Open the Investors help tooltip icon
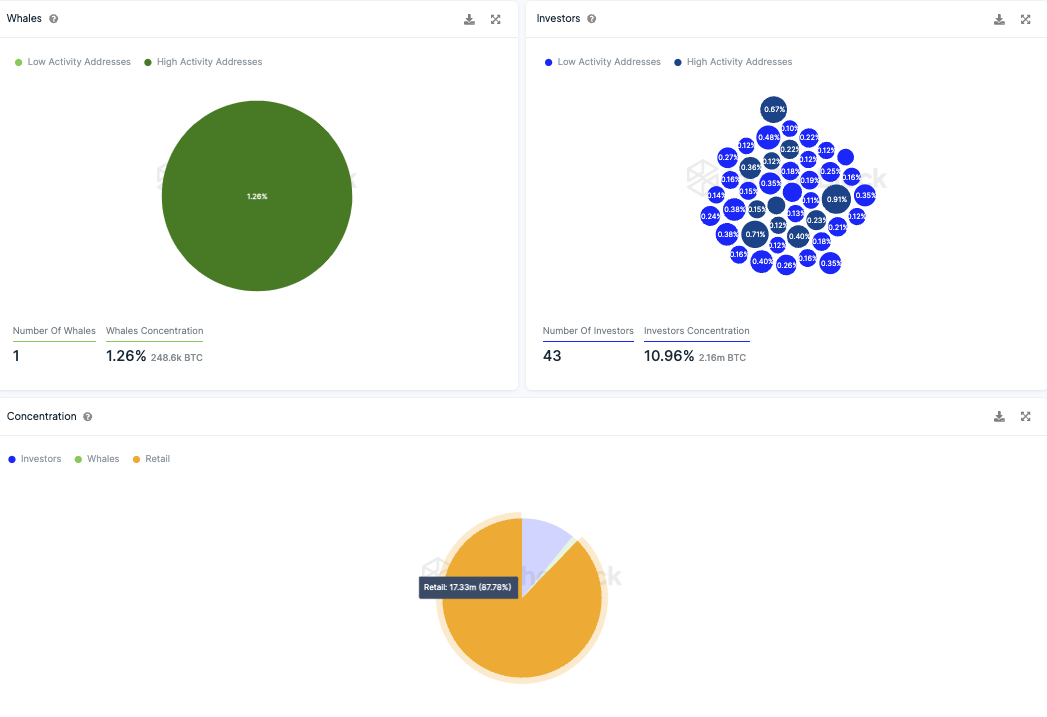 592,19
